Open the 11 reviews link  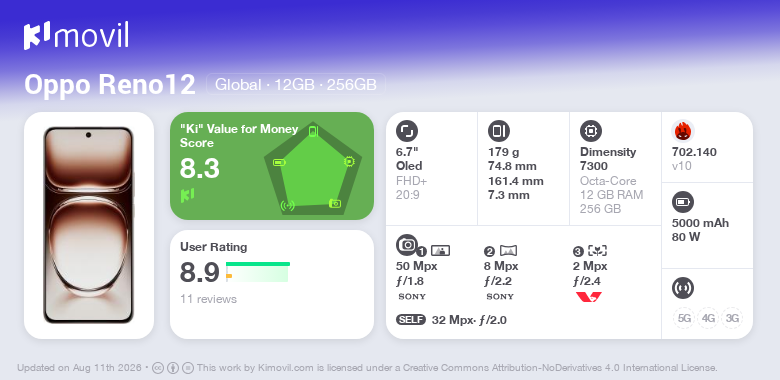click(x=208, y=299)
